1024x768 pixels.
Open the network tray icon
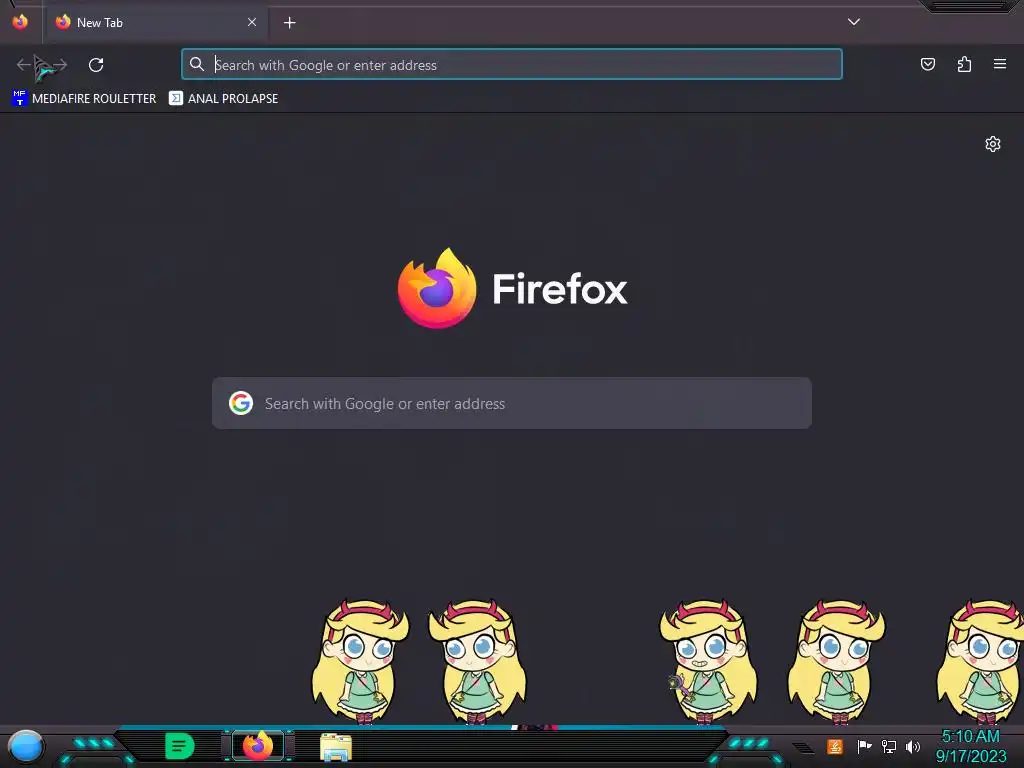(x=888, y=746)
